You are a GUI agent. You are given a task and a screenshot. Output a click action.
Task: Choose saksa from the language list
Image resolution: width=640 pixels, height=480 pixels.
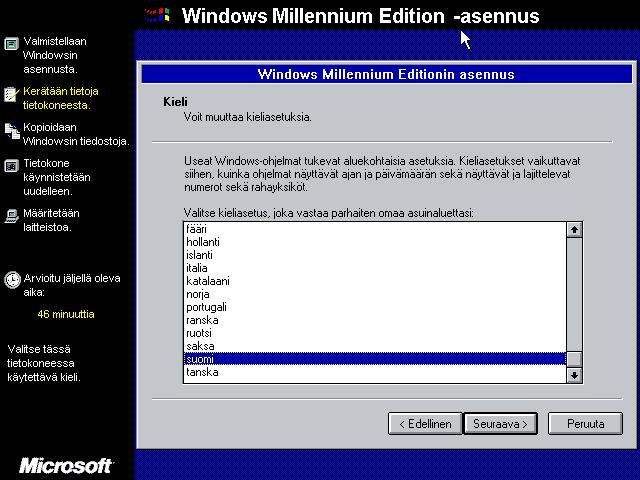[x=375, y=347]
